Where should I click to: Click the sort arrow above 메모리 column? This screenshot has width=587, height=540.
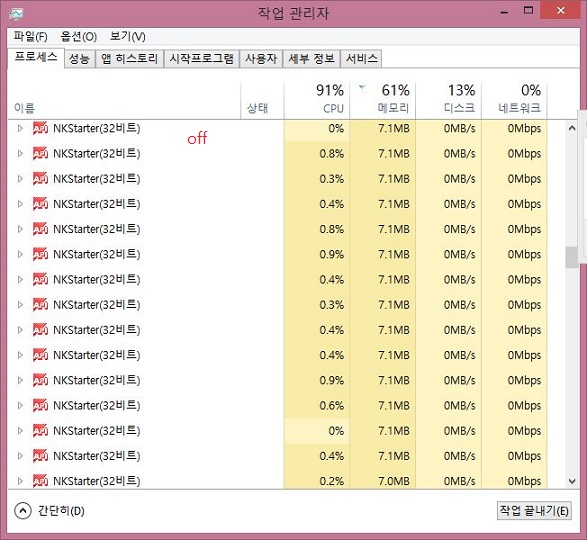362,87
